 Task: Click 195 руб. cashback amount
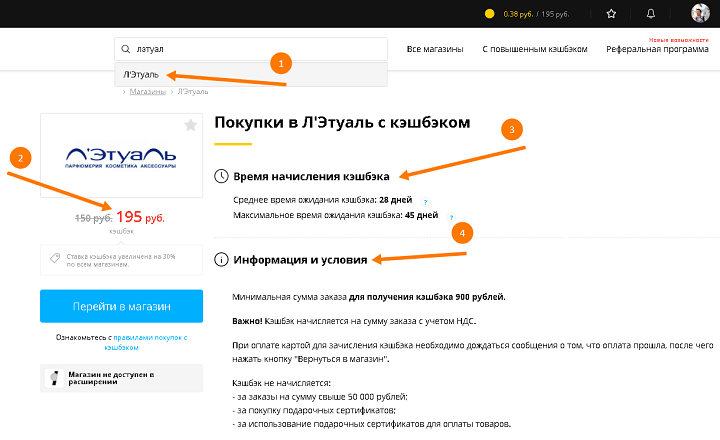tap(140, 217)
